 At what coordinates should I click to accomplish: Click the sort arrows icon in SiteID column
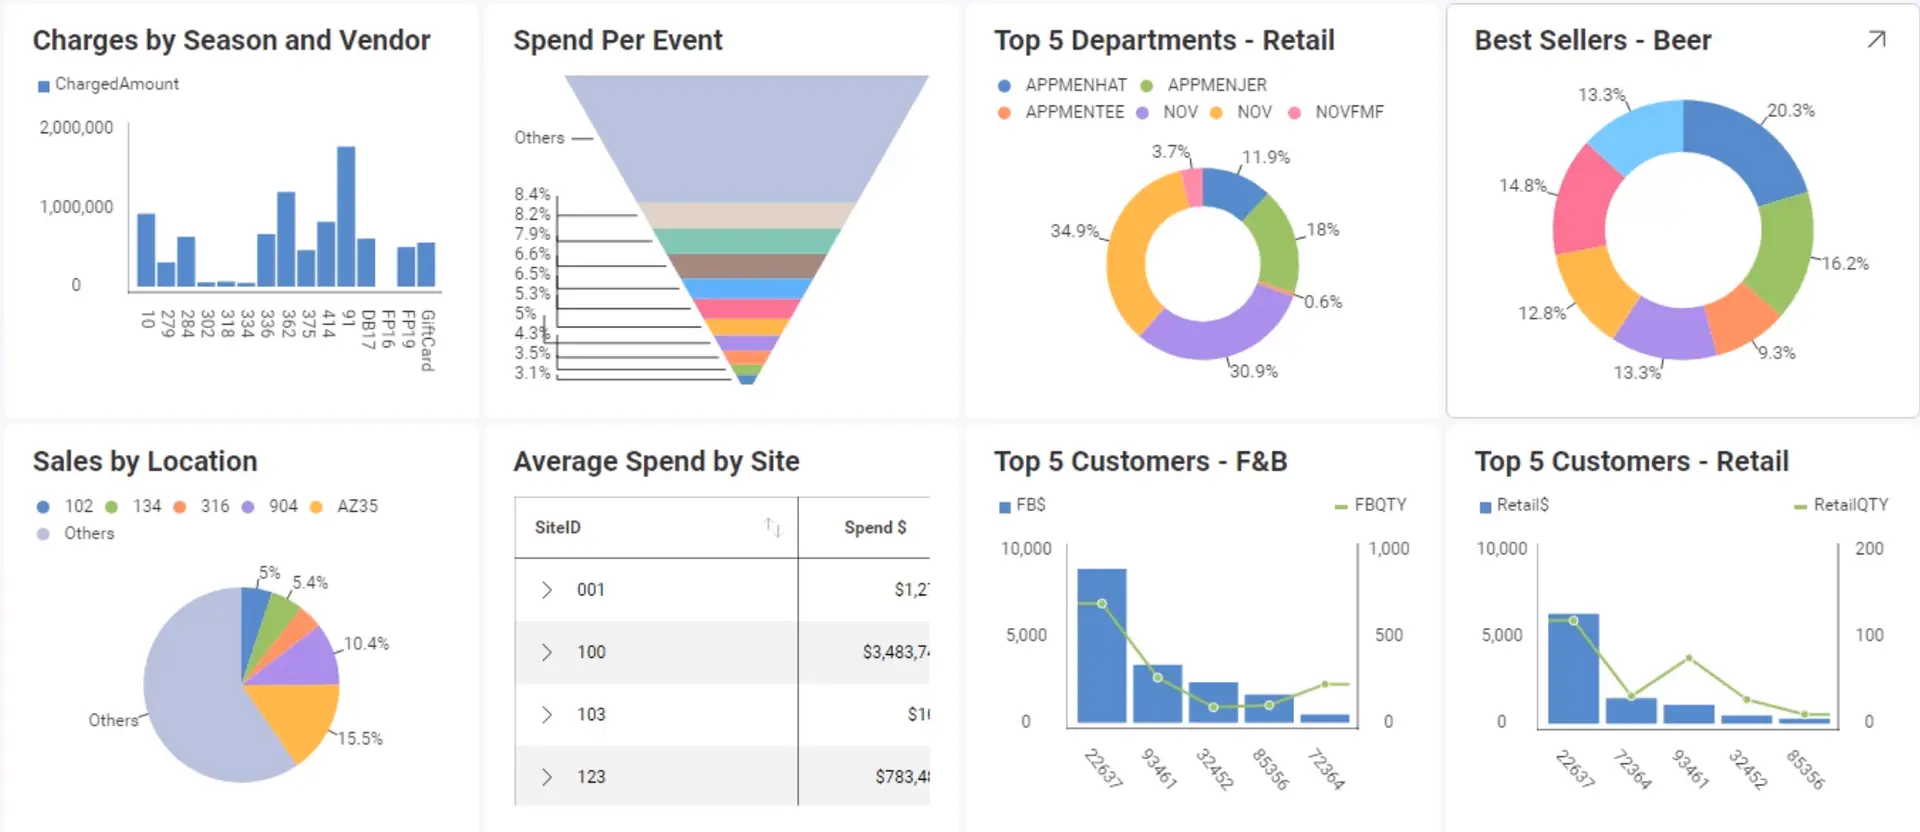772,527
